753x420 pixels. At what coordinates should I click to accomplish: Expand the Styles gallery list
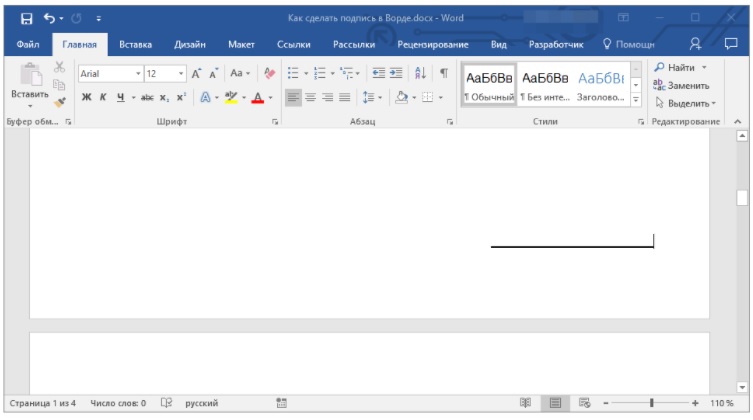coord(636,101)
